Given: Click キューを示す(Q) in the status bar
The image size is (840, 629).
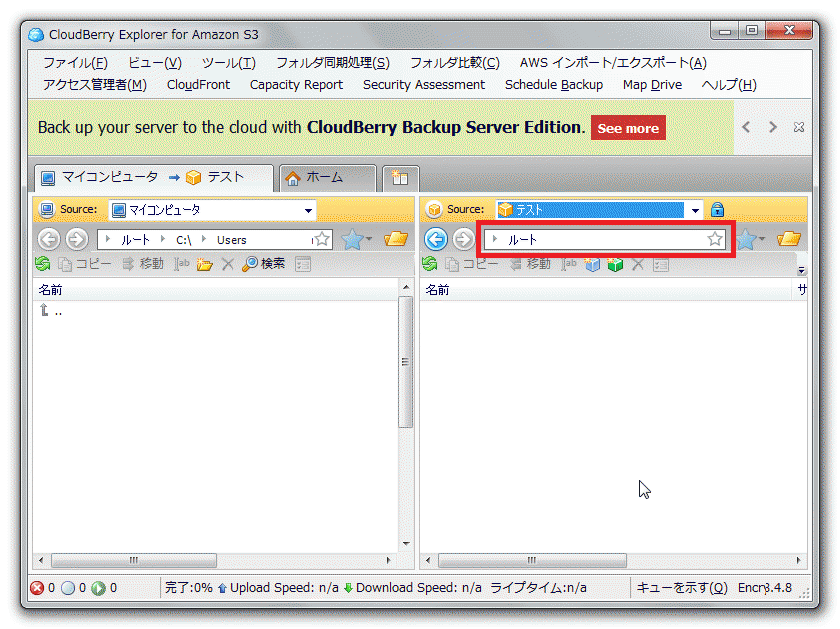Looking at the screenshot, I should point(681,588).
